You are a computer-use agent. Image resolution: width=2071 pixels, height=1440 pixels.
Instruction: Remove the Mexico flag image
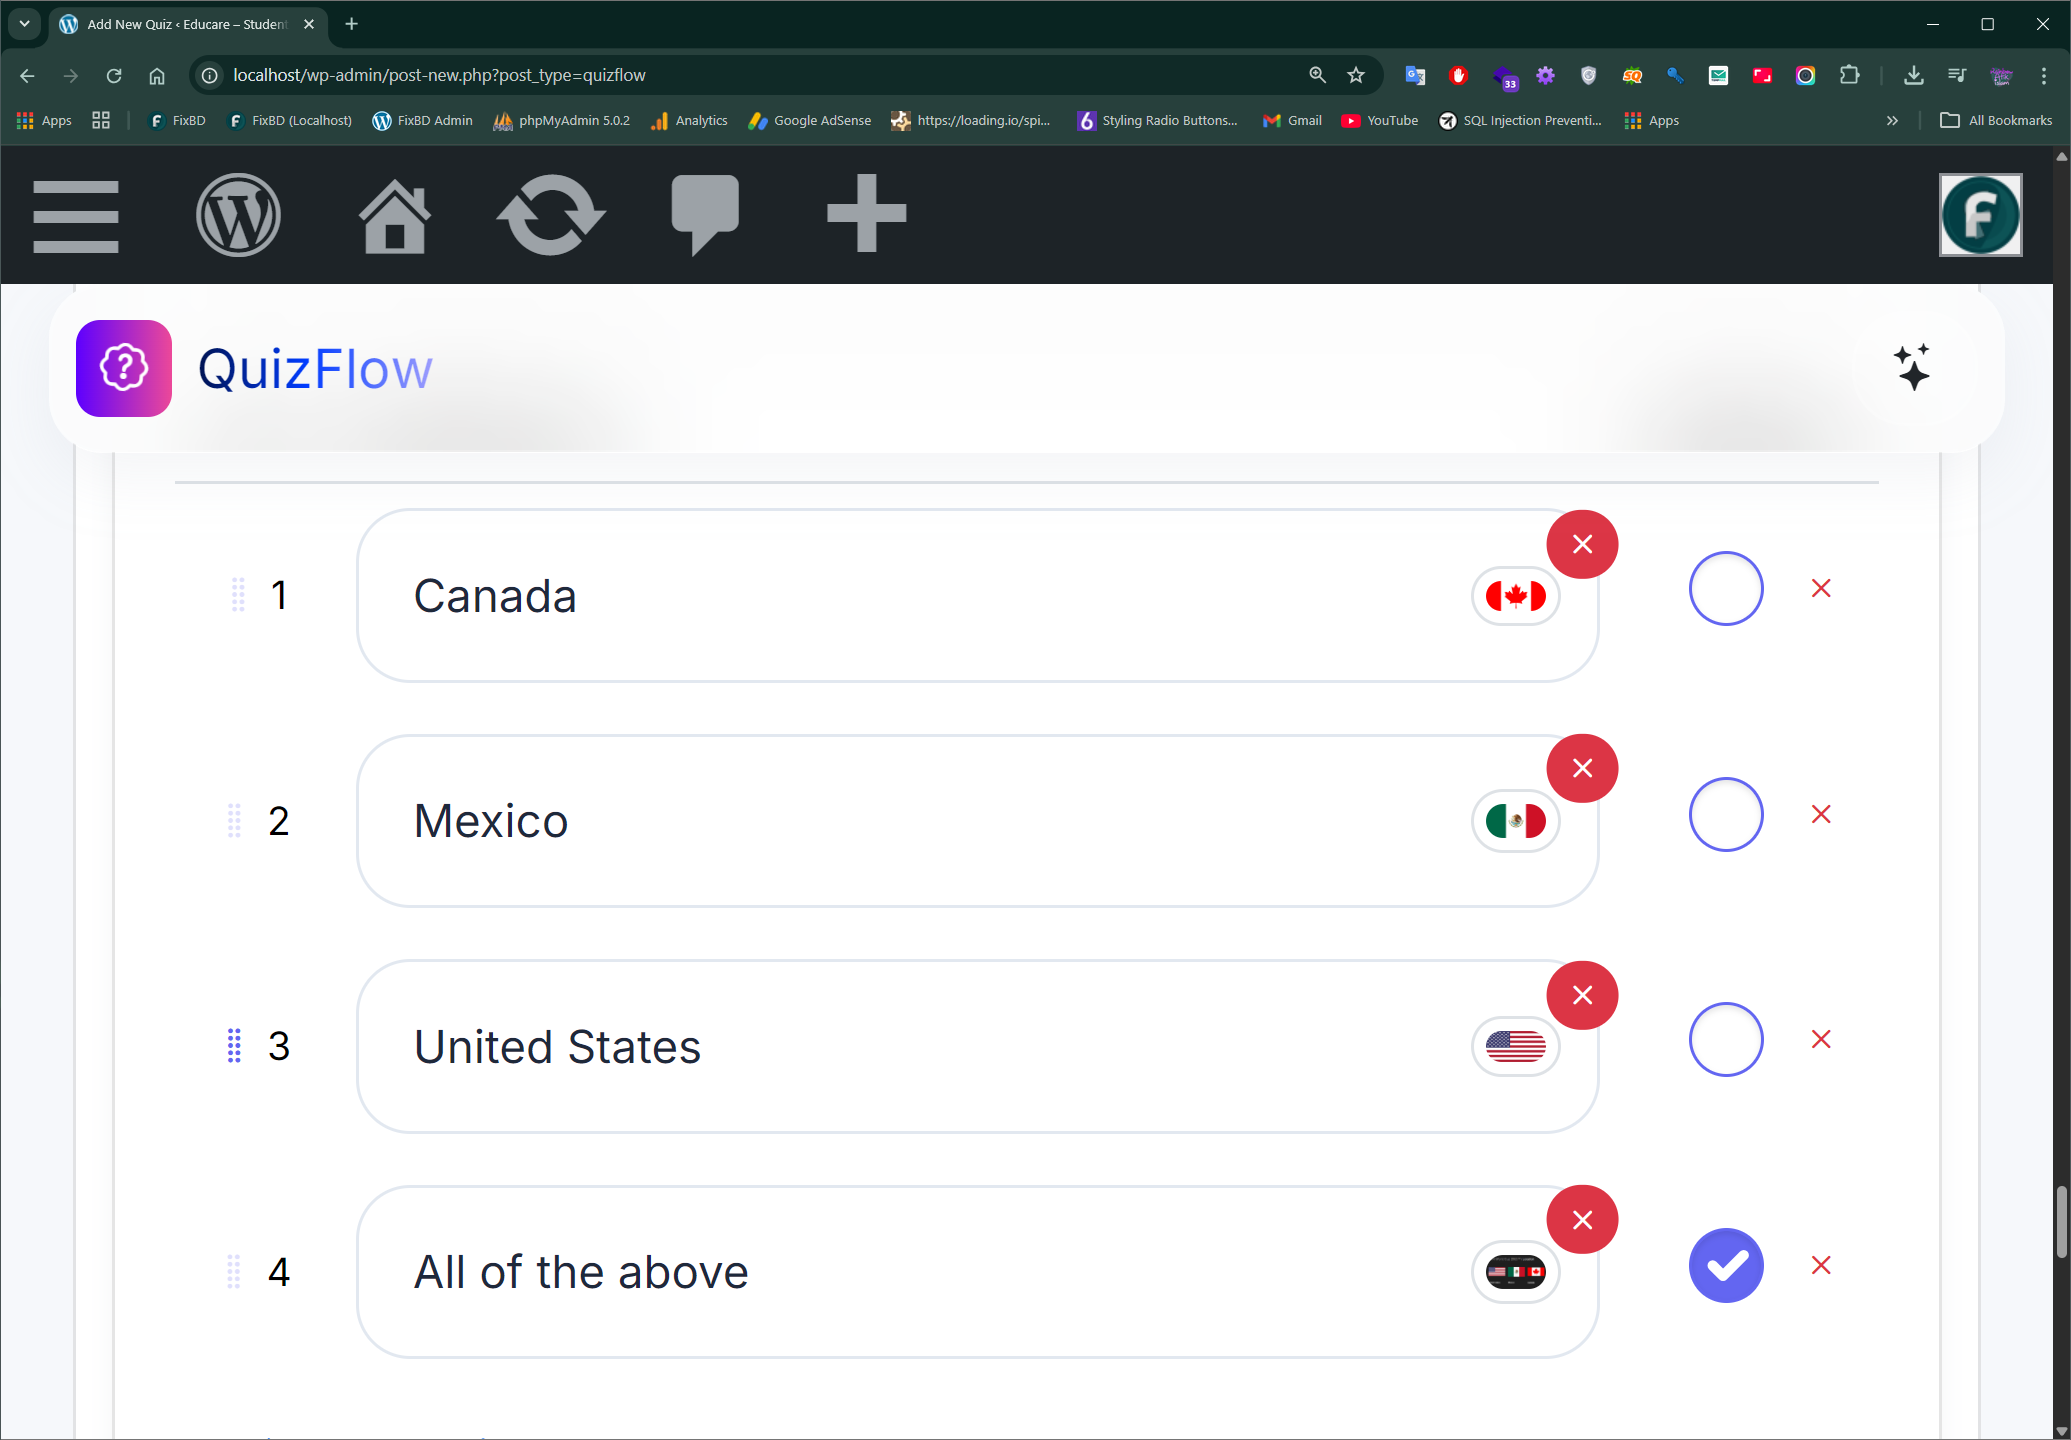(1582, 768)
